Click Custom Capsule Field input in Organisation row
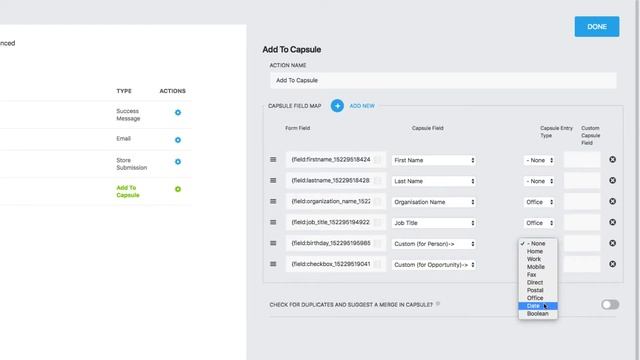The image size is (640, 360). click(x=582, y=201)
